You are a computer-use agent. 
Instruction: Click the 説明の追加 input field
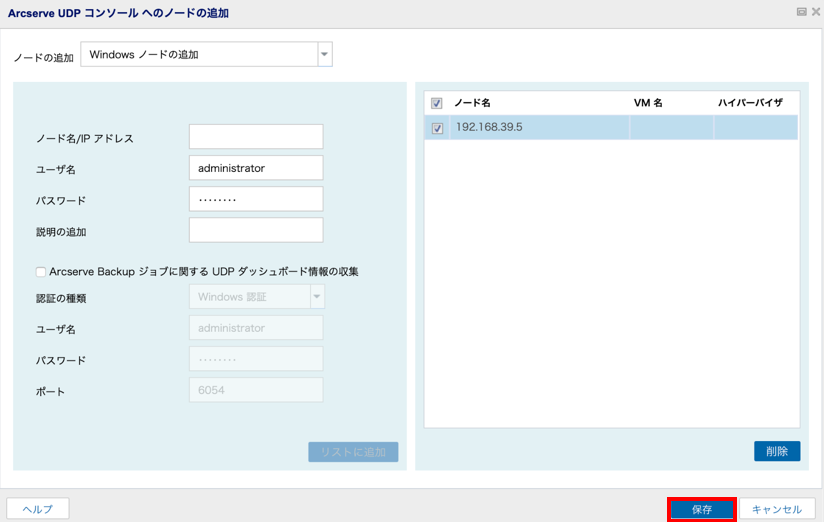coord(256,230)
